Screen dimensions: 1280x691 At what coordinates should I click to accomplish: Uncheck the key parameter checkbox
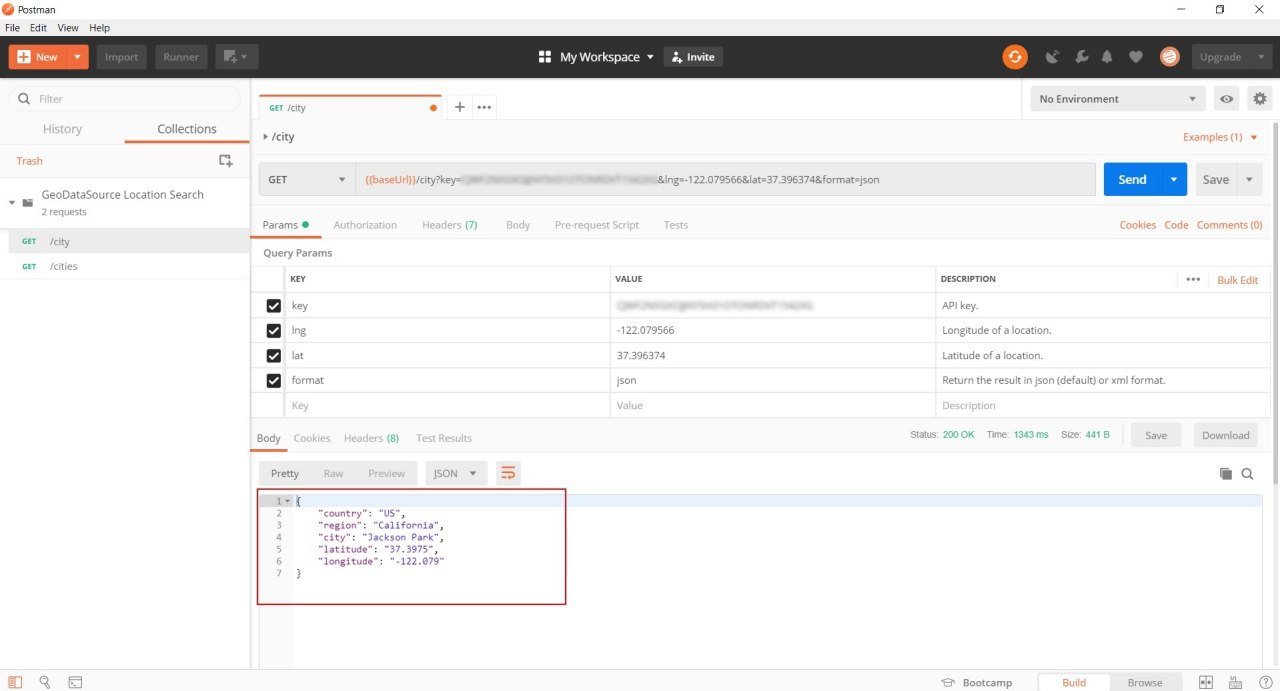pos(273,306)
